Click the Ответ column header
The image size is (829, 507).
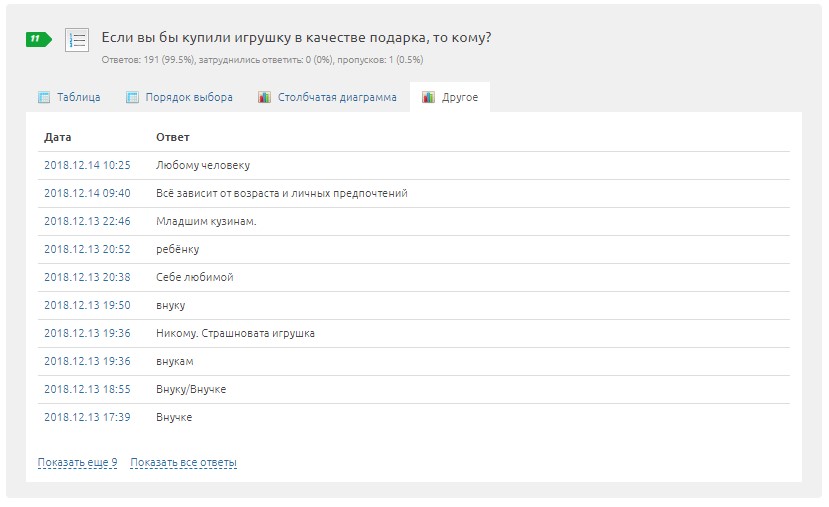tap(172, 137)
